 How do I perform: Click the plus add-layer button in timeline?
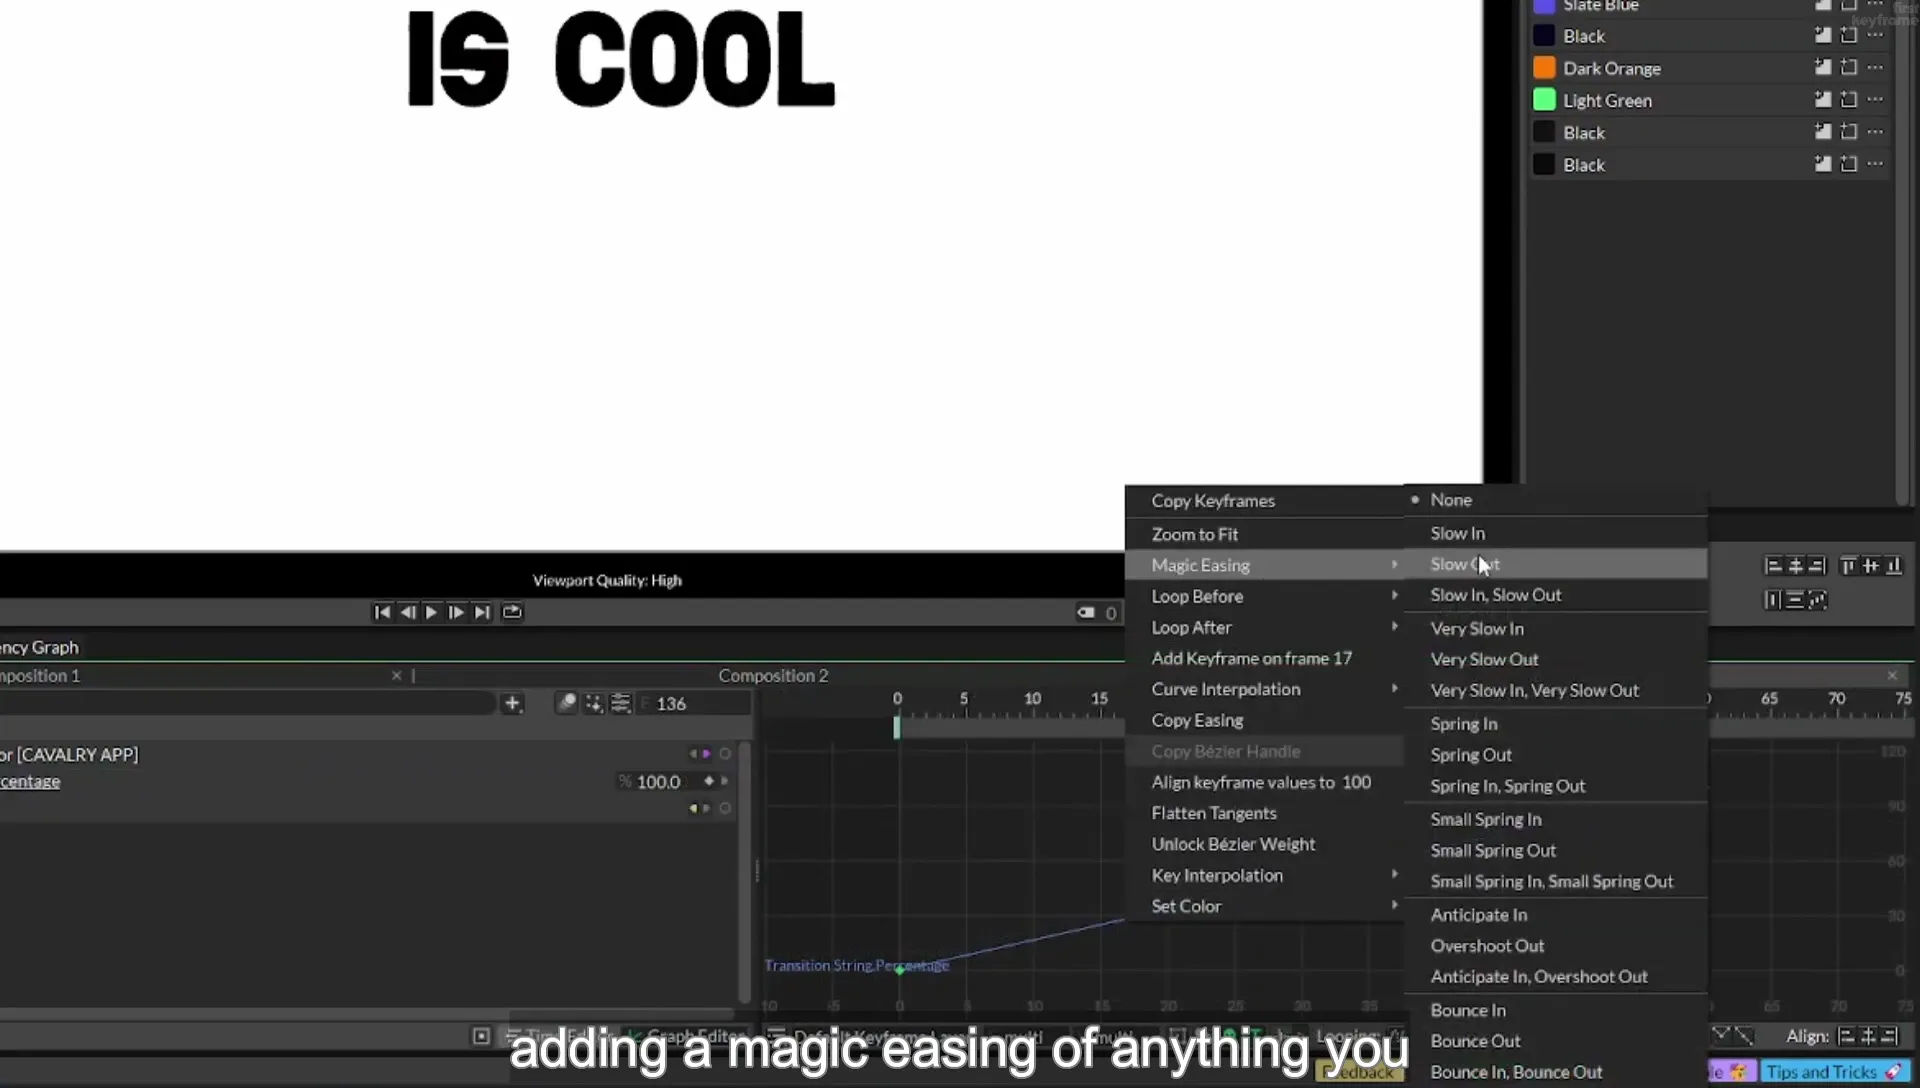click(x=512, y=703)
